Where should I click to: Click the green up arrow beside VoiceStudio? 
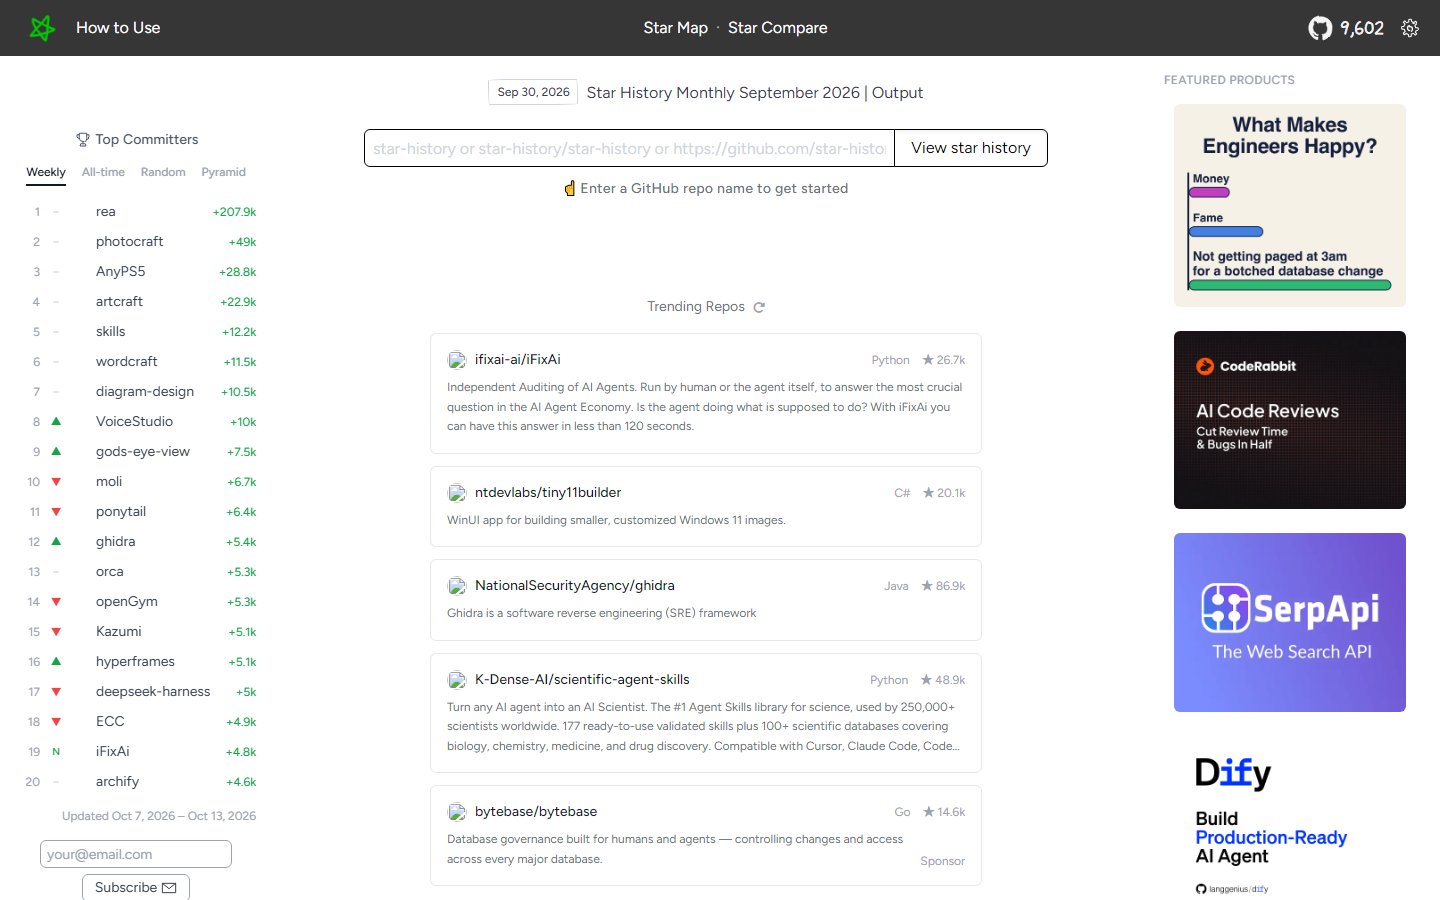point(56,421)
